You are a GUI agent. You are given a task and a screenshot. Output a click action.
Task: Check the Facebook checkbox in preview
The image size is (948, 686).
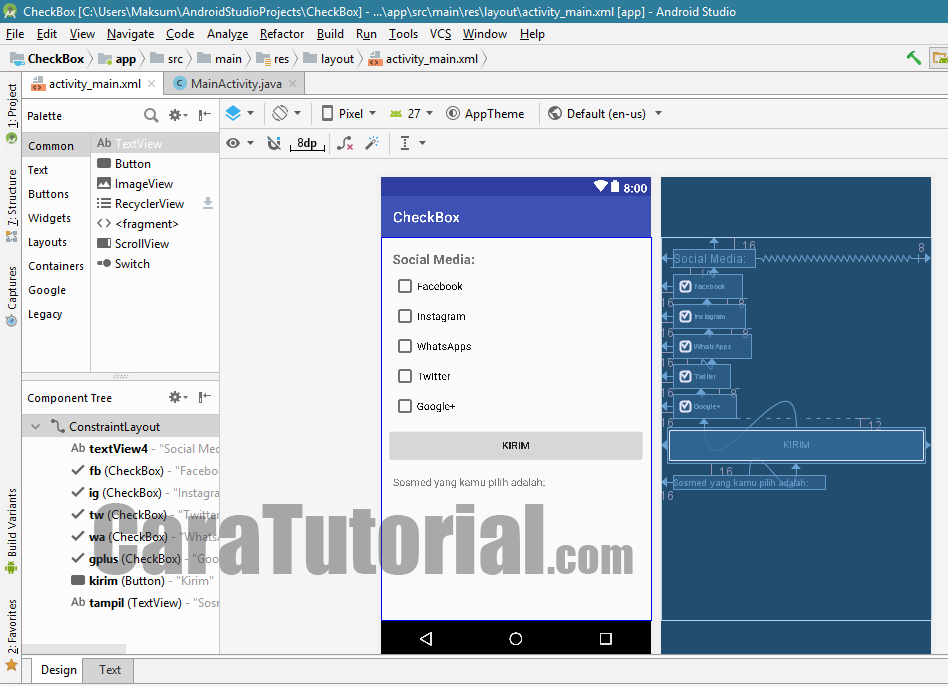click(405, 286)
